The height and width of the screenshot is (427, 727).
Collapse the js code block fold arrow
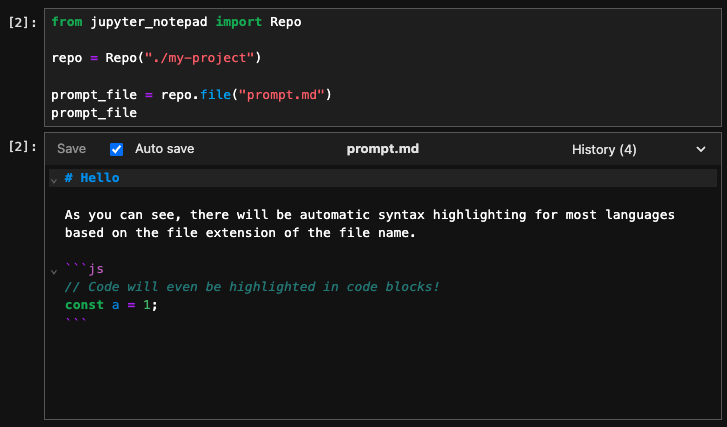(x=54, y=271)
